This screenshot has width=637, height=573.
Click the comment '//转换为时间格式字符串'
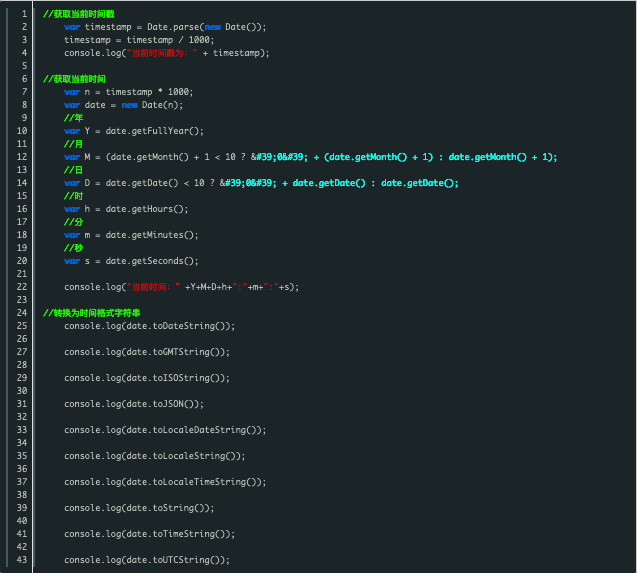coord(92,313)
